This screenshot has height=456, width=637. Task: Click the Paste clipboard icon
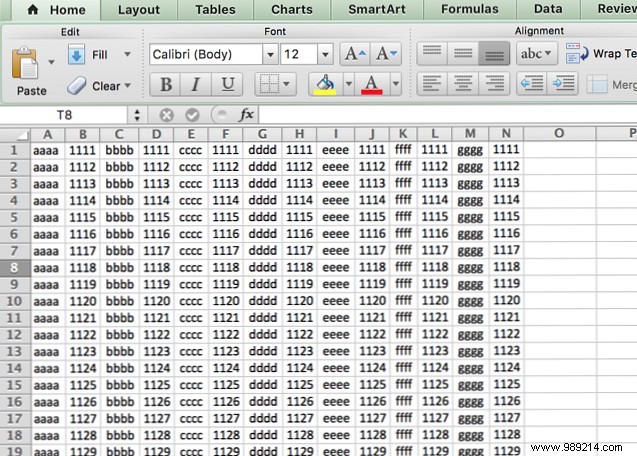pos(25,63)
